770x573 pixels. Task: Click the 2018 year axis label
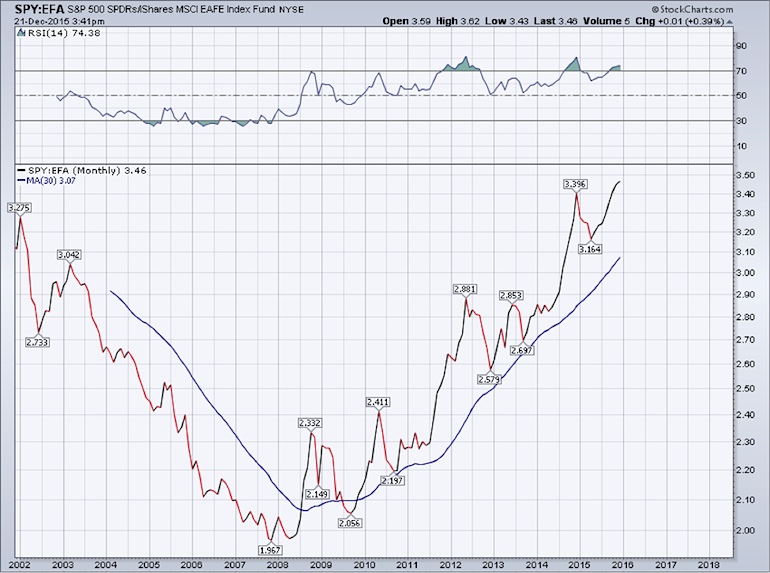coord(710,565)
